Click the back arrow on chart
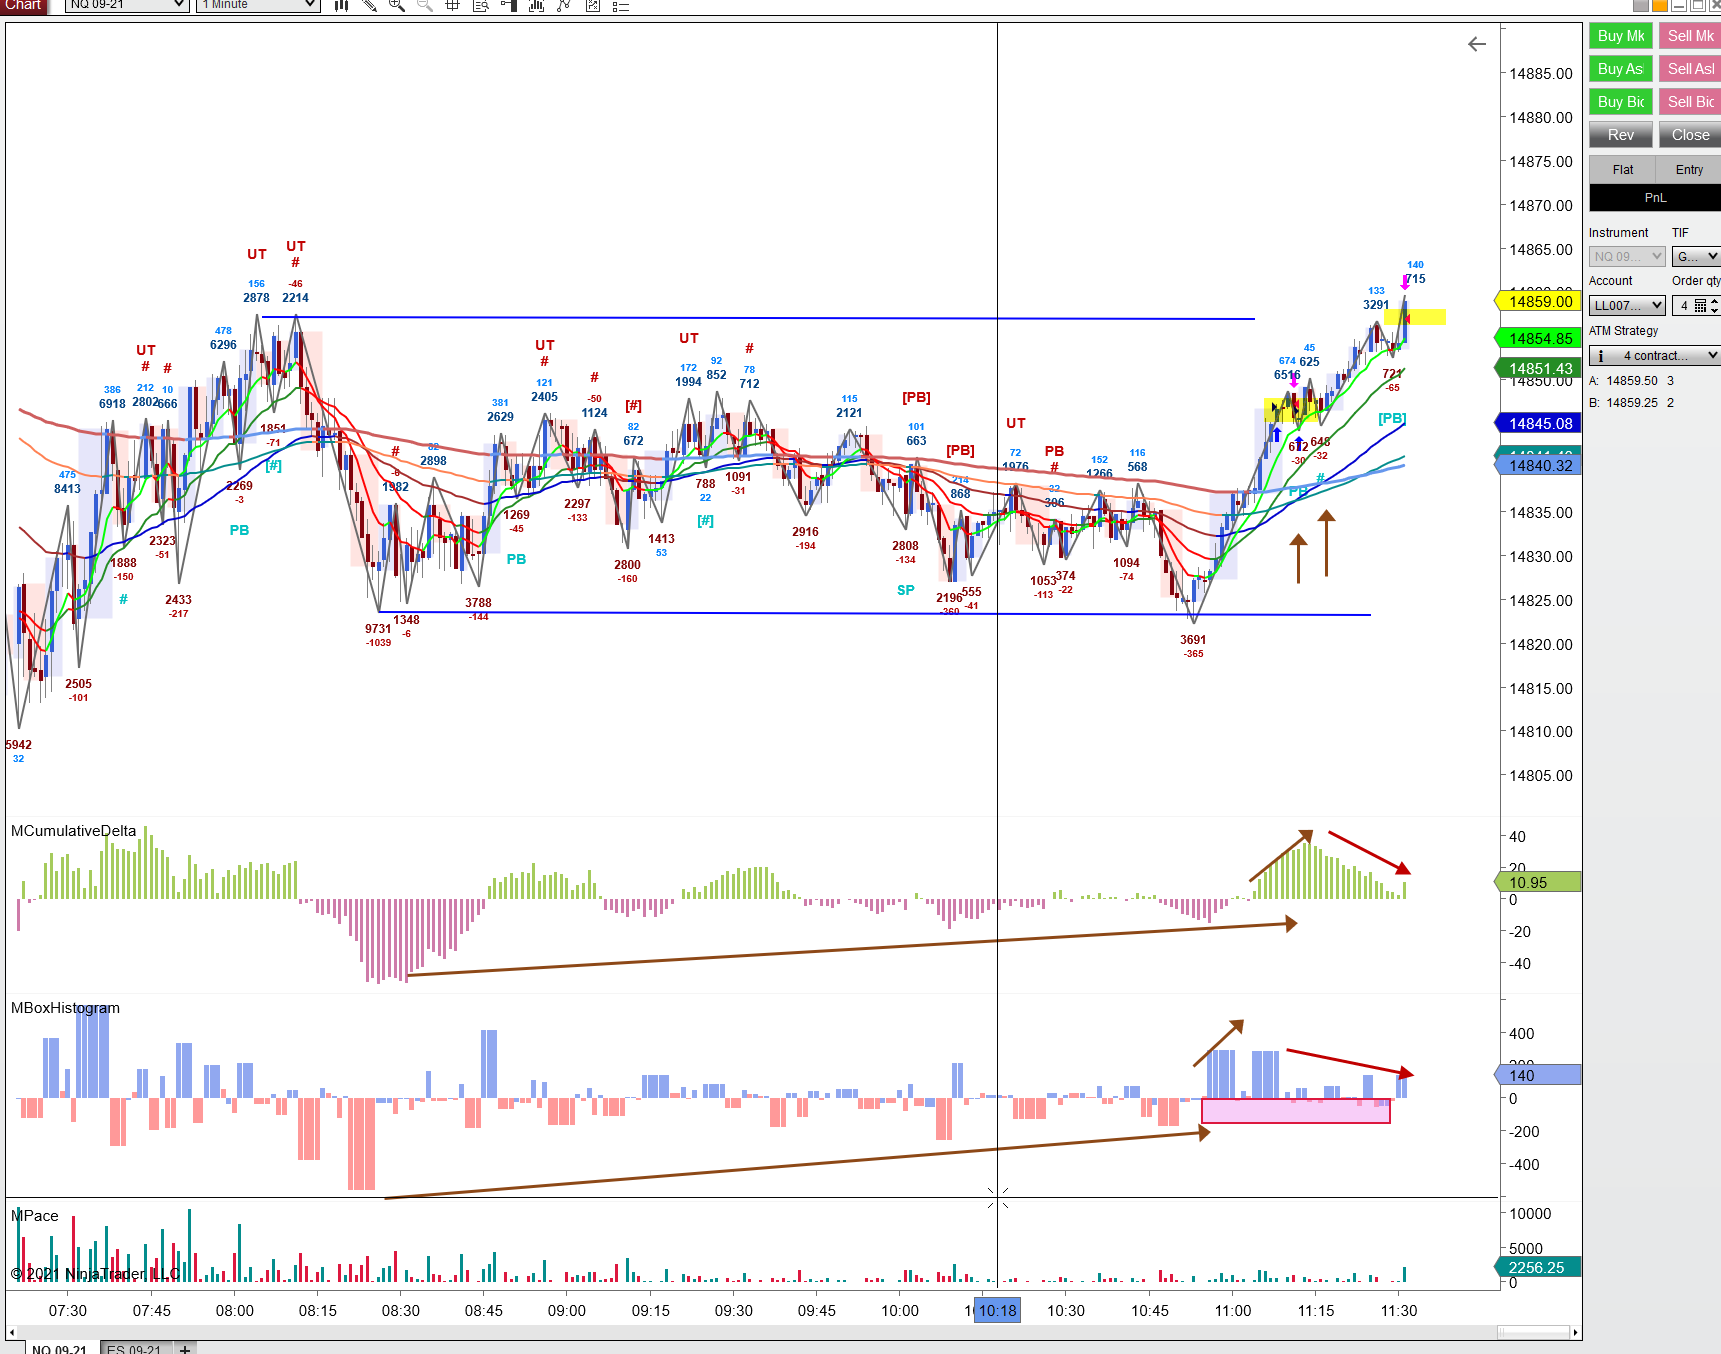1721x1354 pixels. pos(1477,44)
